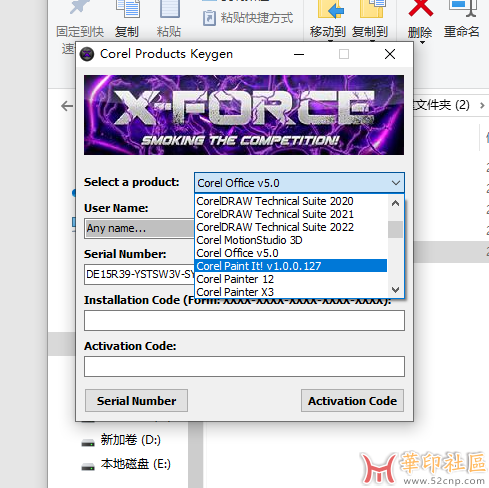This screenshot has height=488, width=489.
Task: Minimize the Corel Products Keygen window
Action: pos(299,54)
